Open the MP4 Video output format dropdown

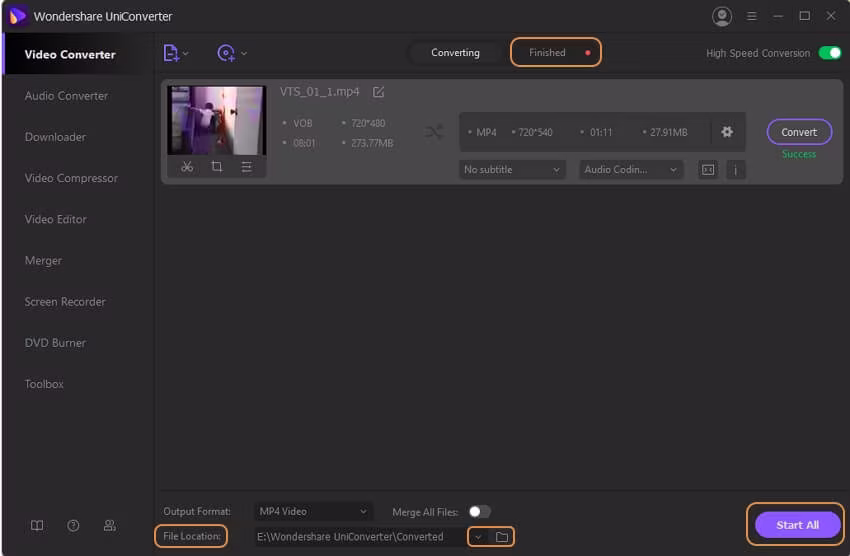(x=313, y=512)
